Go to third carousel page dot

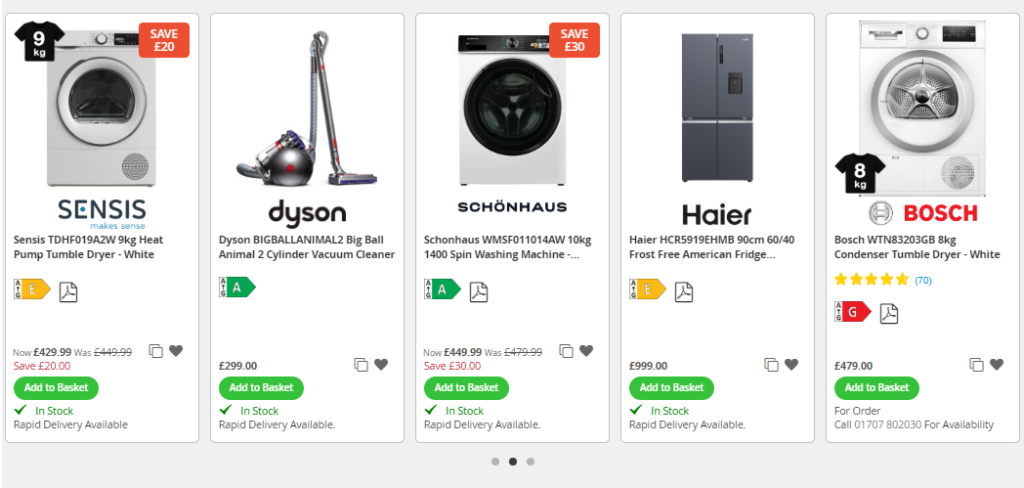530,462
